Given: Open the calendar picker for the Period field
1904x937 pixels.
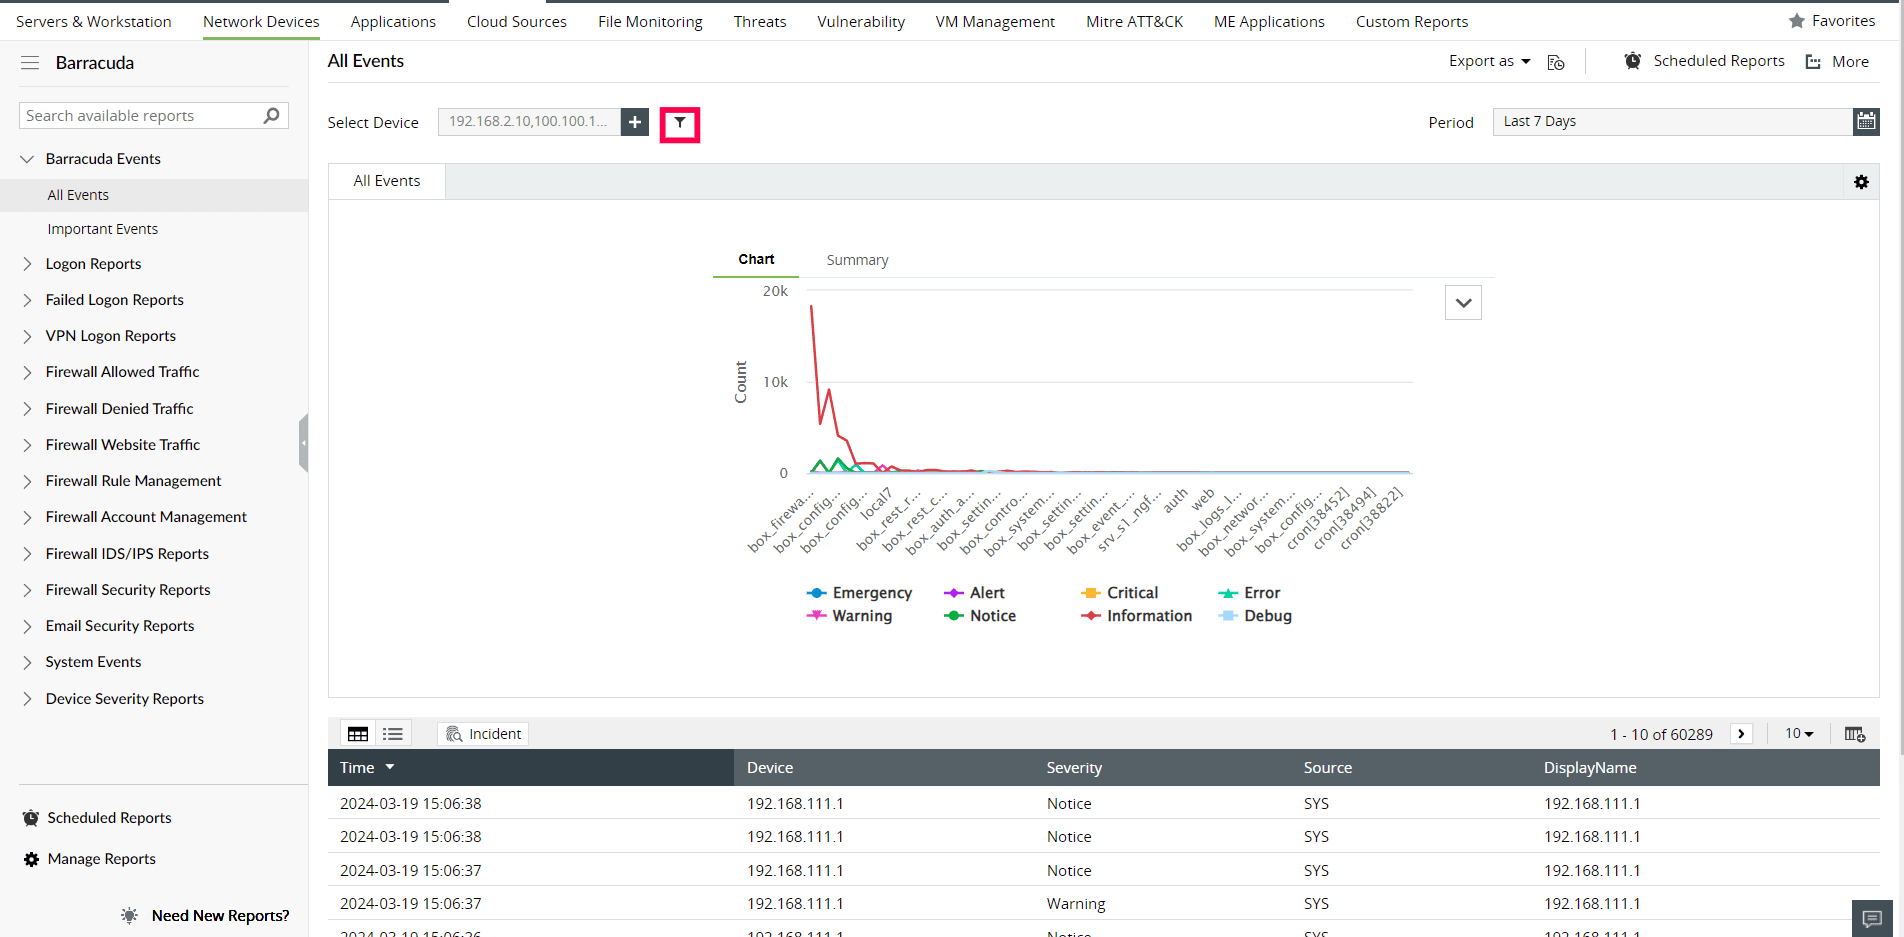Looking at the screenshot, I should [1866, 121].
